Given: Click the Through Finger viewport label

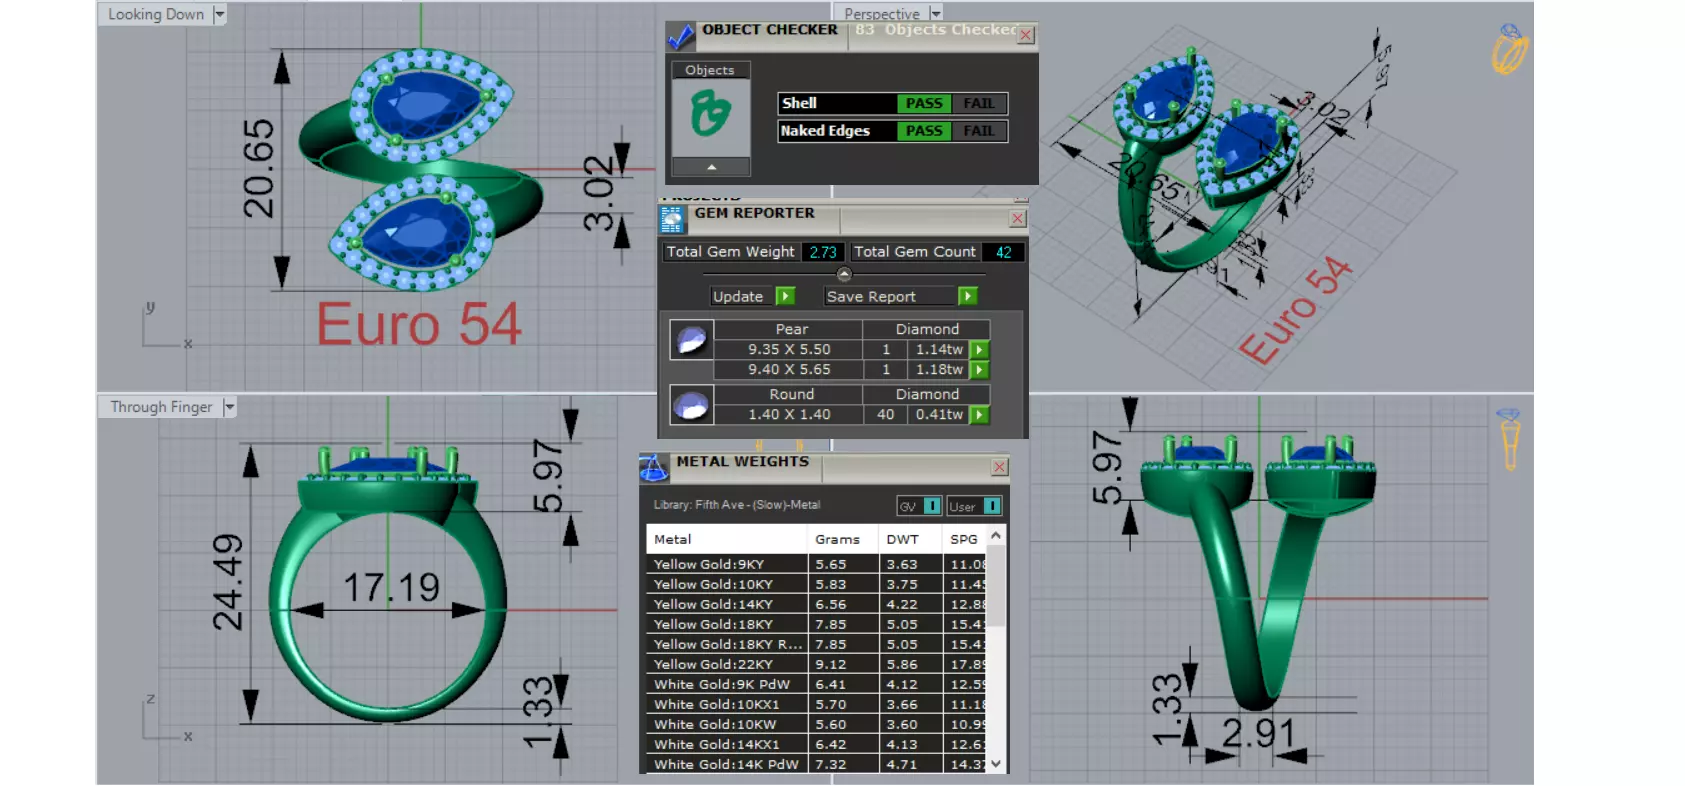Looking at the screenshot, I should pyautogui.click(x=161, y=407).
